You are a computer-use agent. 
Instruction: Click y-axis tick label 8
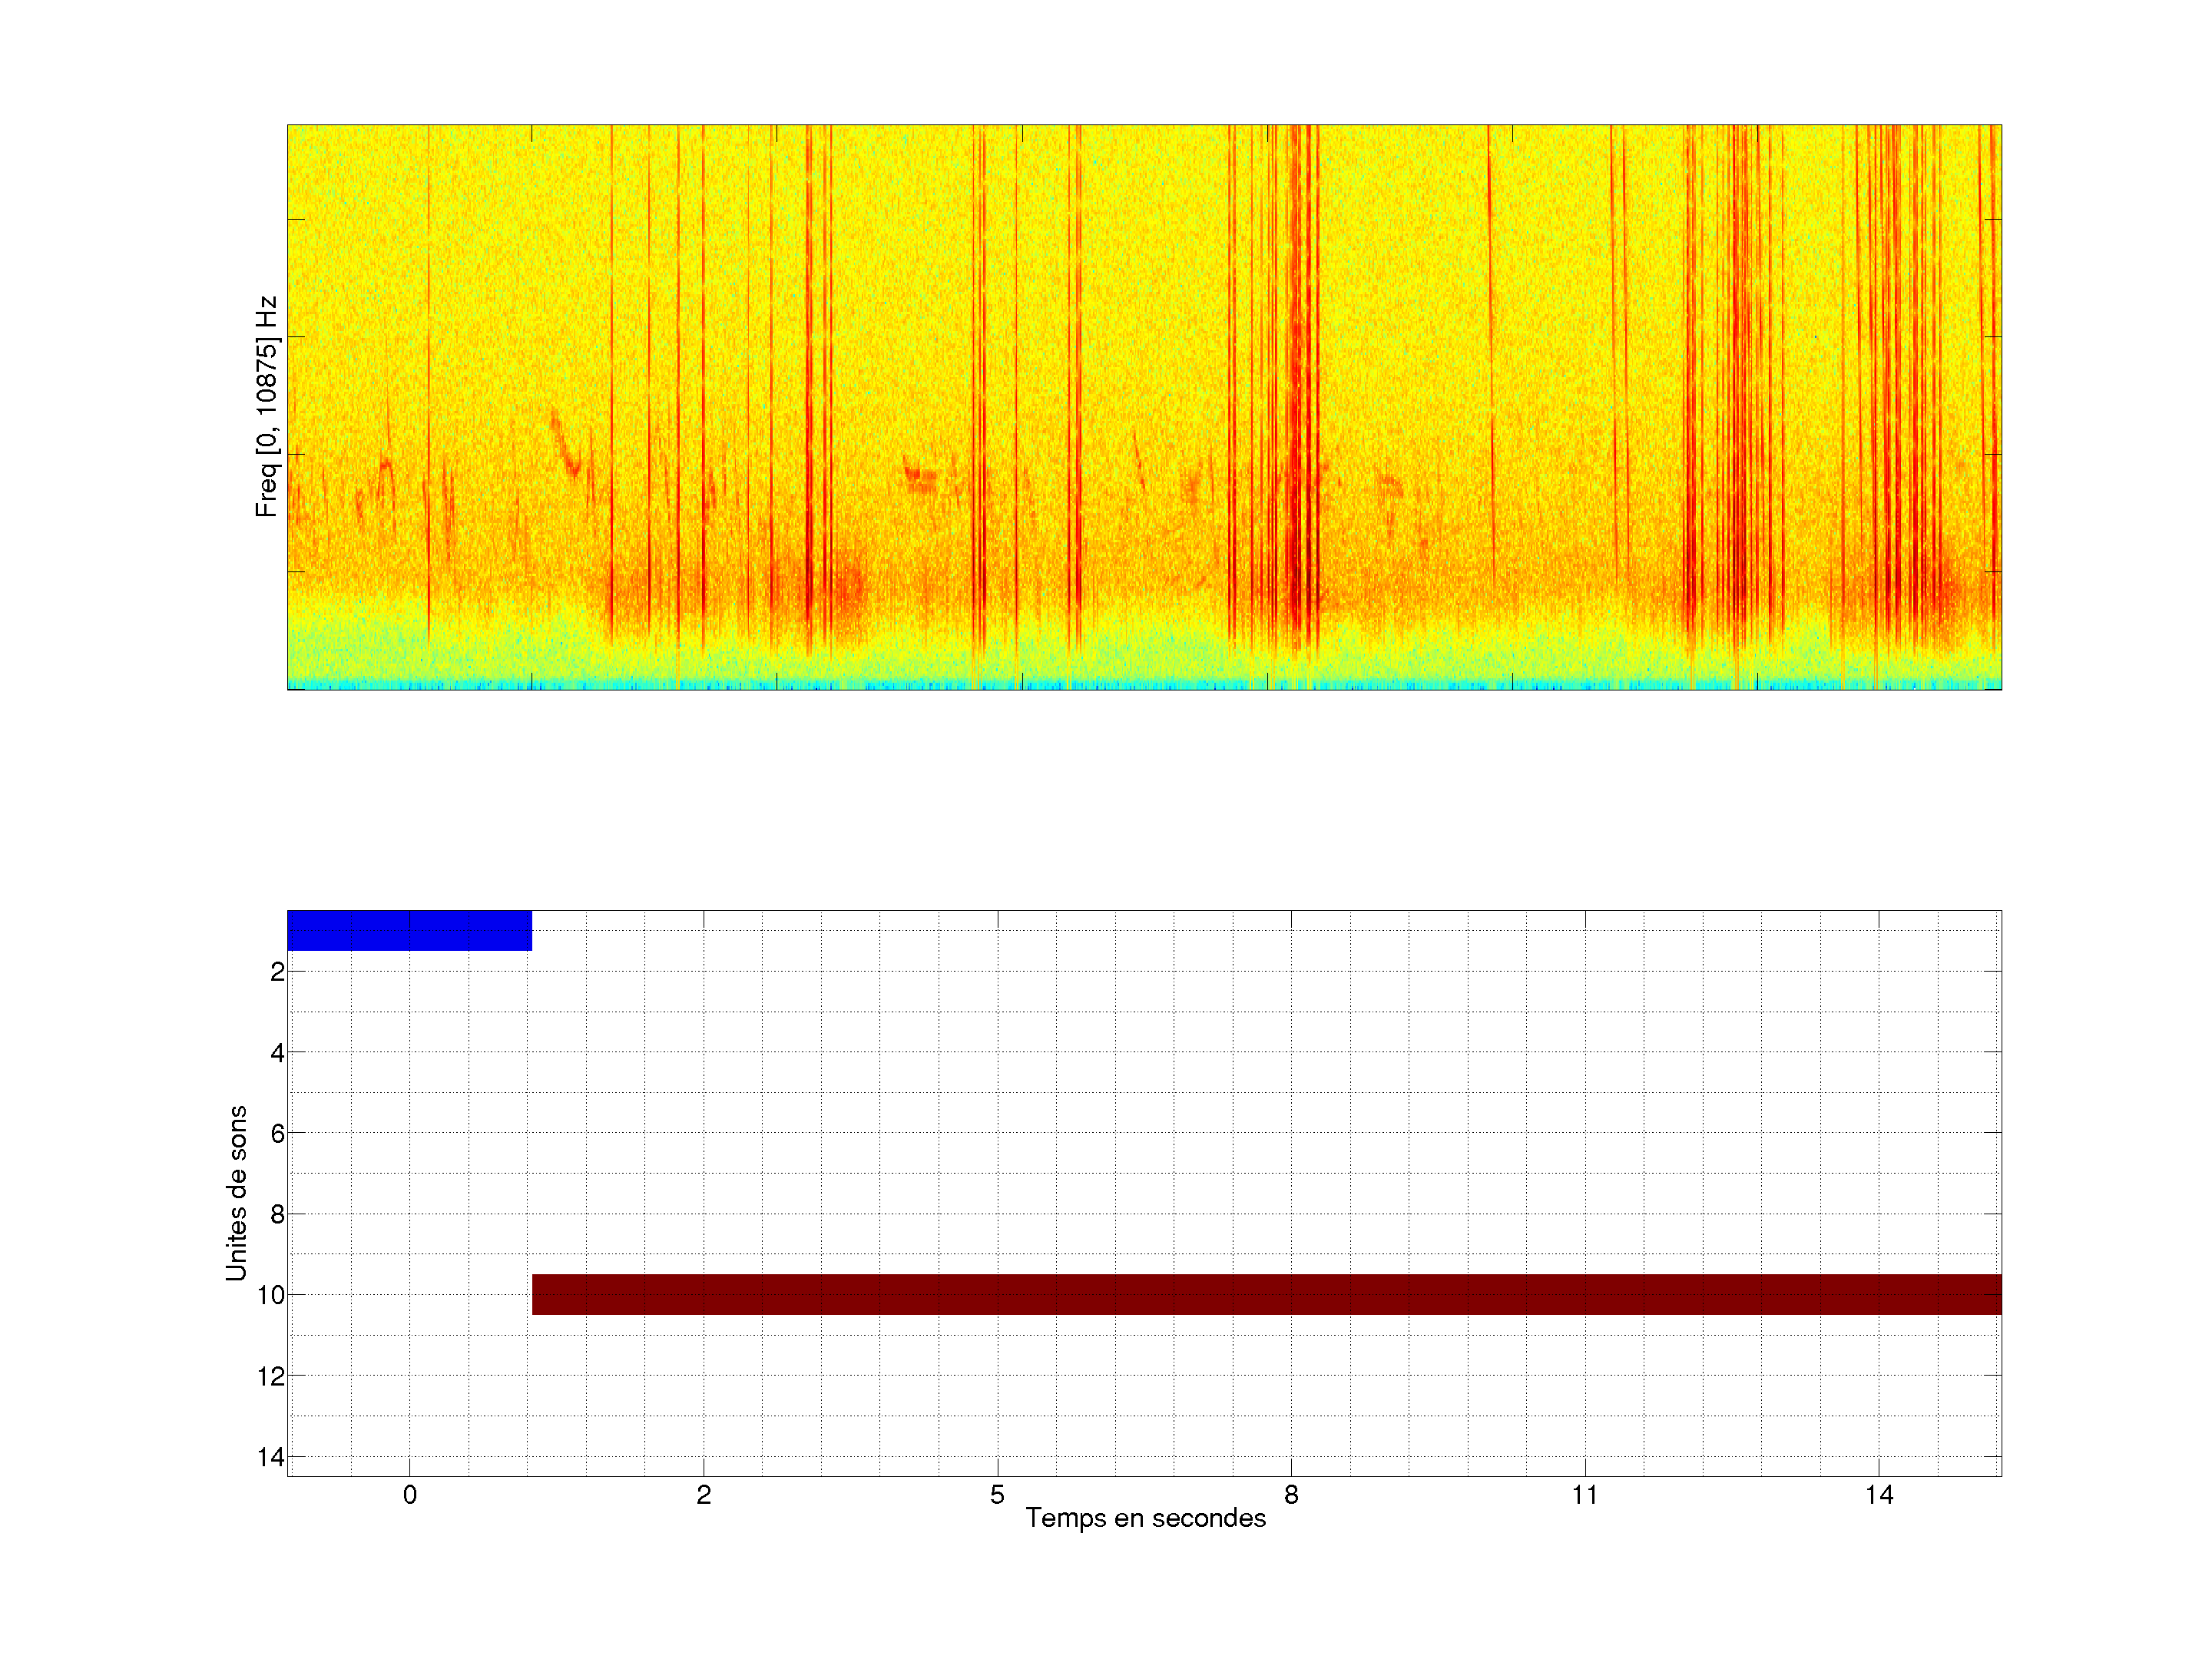pyautogui.click(x=277, y=1215)
